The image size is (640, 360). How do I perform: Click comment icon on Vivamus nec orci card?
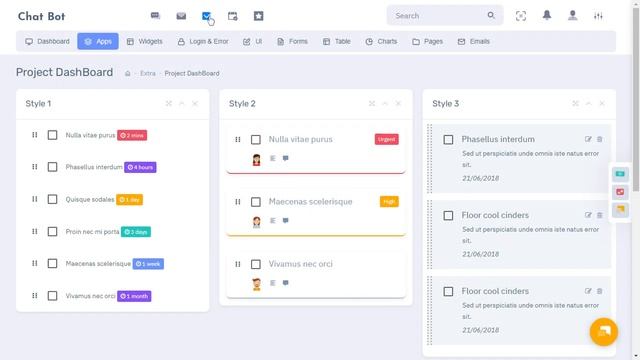tap(286, 283)
